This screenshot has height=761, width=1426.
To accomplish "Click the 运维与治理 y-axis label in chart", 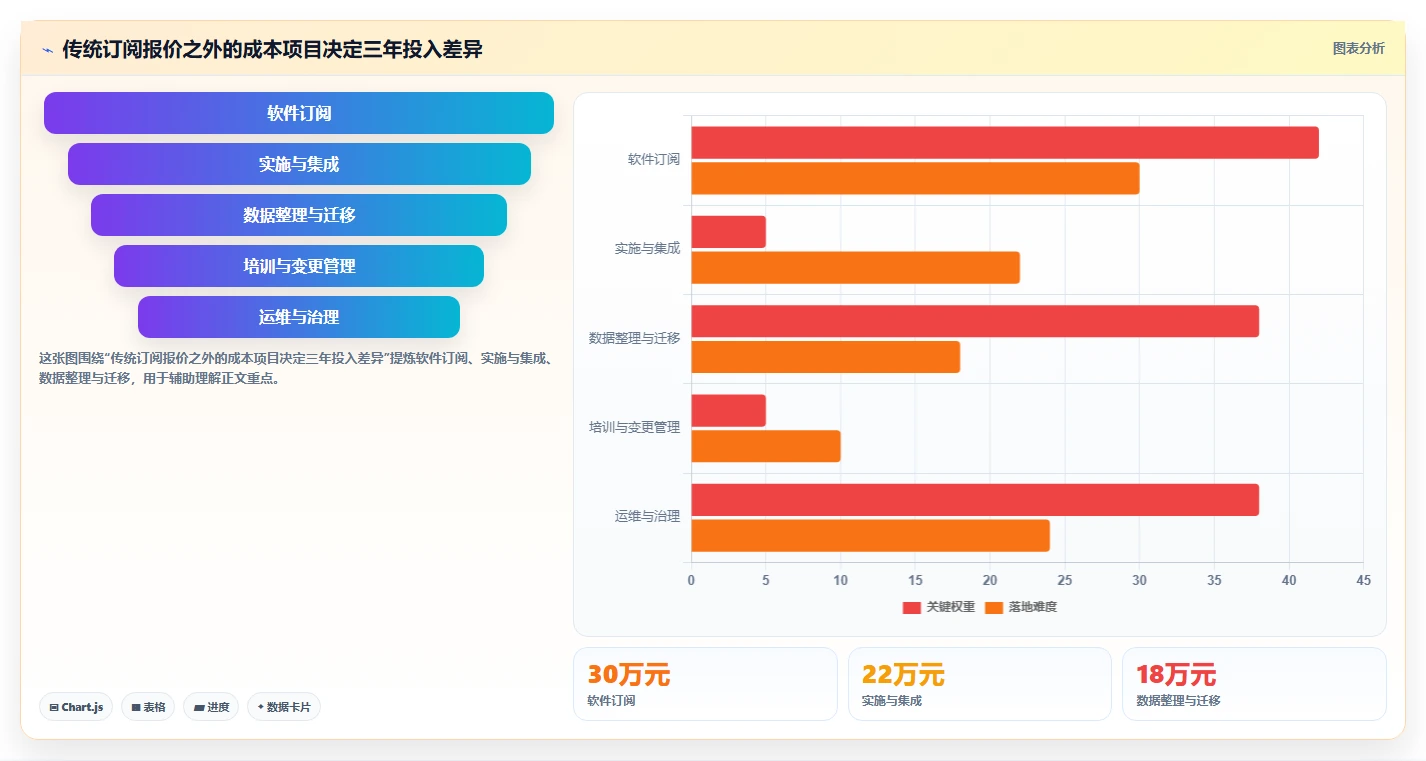I will click(x=647, y=516).
